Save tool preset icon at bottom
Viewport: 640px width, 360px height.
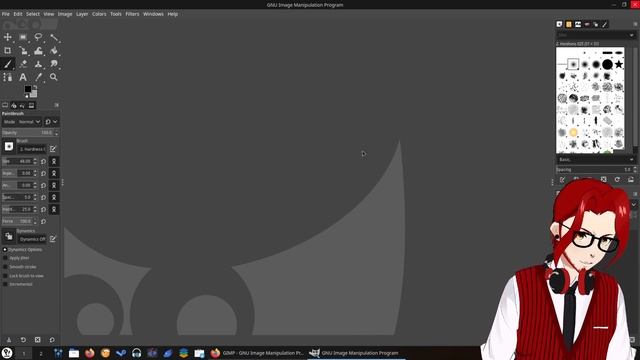pos(9,340)
